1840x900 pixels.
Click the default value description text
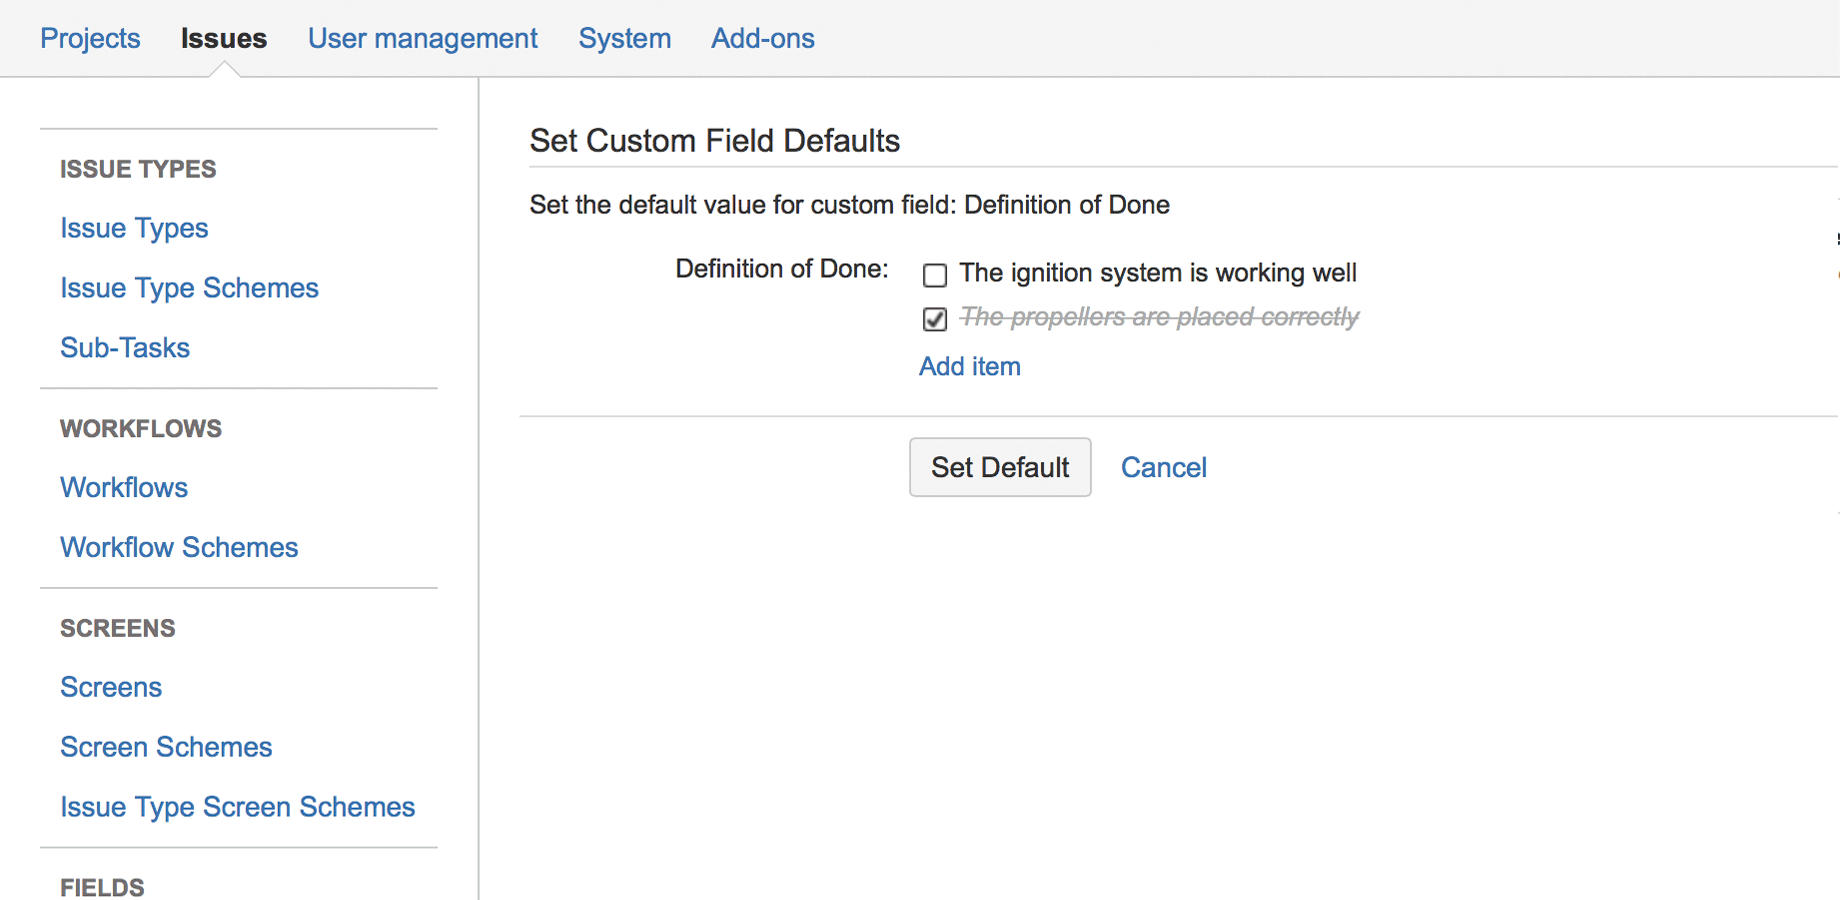[x=850, y=205]
